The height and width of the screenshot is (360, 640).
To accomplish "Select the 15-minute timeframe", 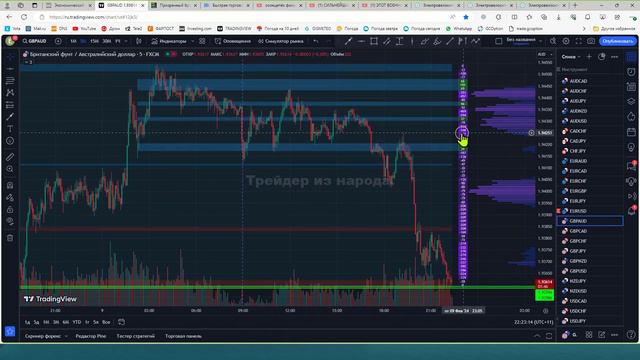I will pos(94,41).
